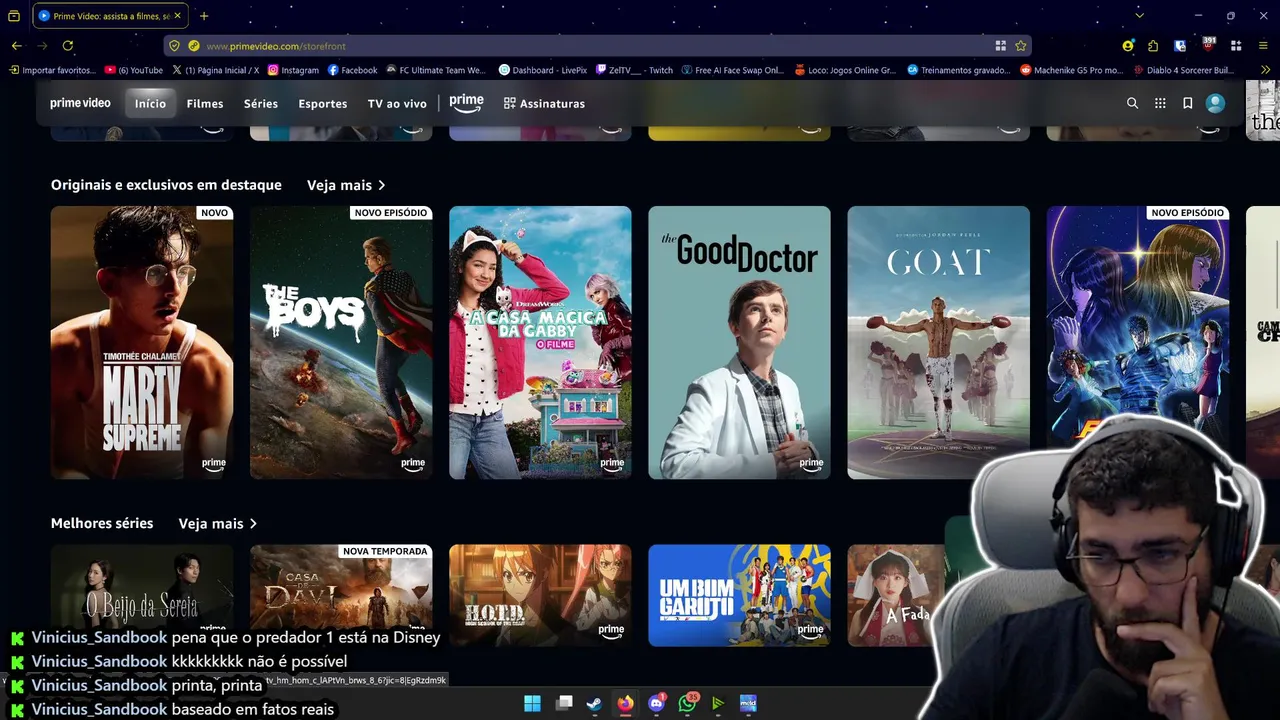Image resolution: width=1280 pixels, height=720 pixels.
Task: Open the H.O.T.D. anime thumbnail
Action: pos(540,595)
